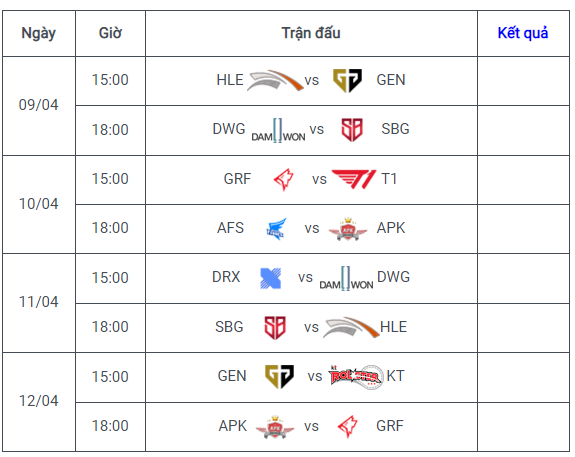Click the Afreeca Freecs logo
The height and width of the screenshot is (457, 575).
276,229
